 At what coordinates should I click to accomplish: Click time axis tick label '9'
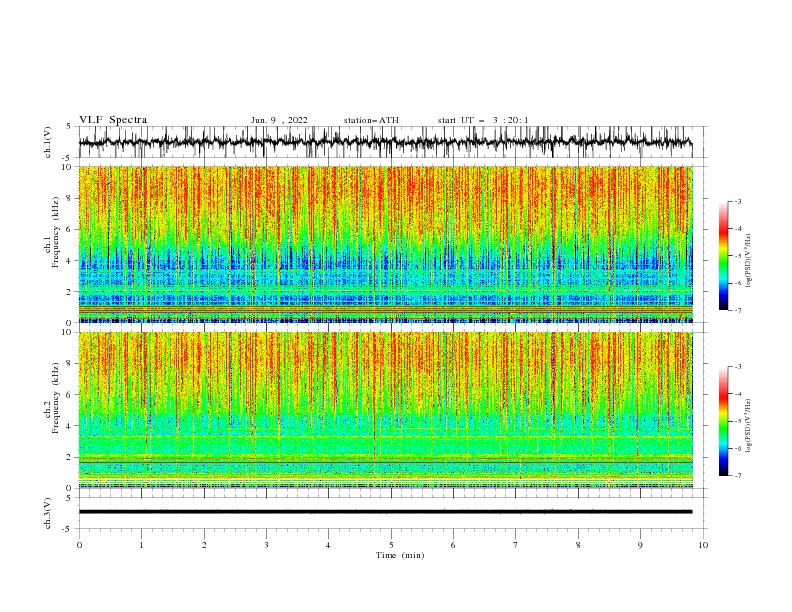click(640, 545)
